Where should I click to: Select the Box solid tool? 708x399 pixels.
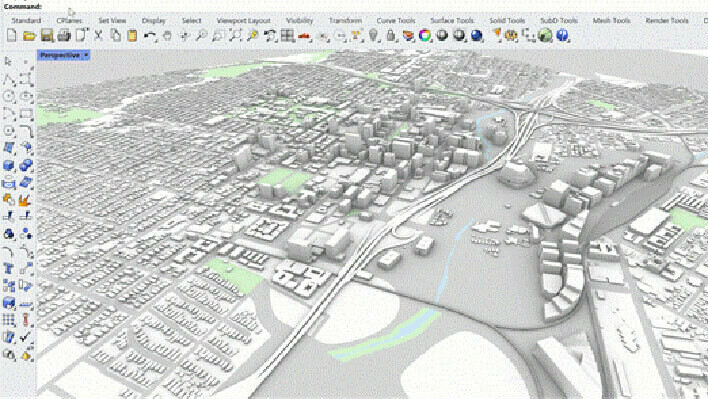(9, 165)
